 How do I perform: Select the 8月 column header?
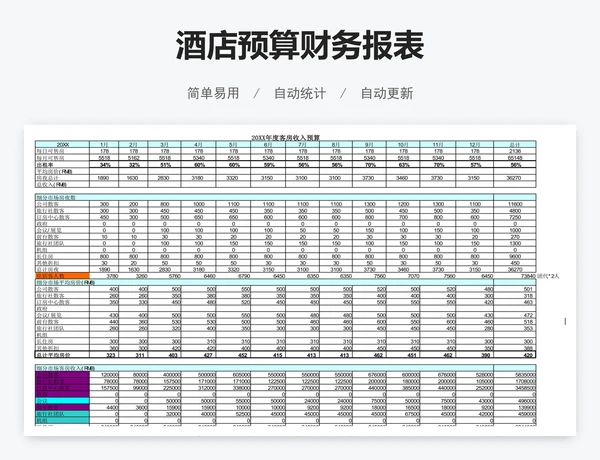[336, 145]
